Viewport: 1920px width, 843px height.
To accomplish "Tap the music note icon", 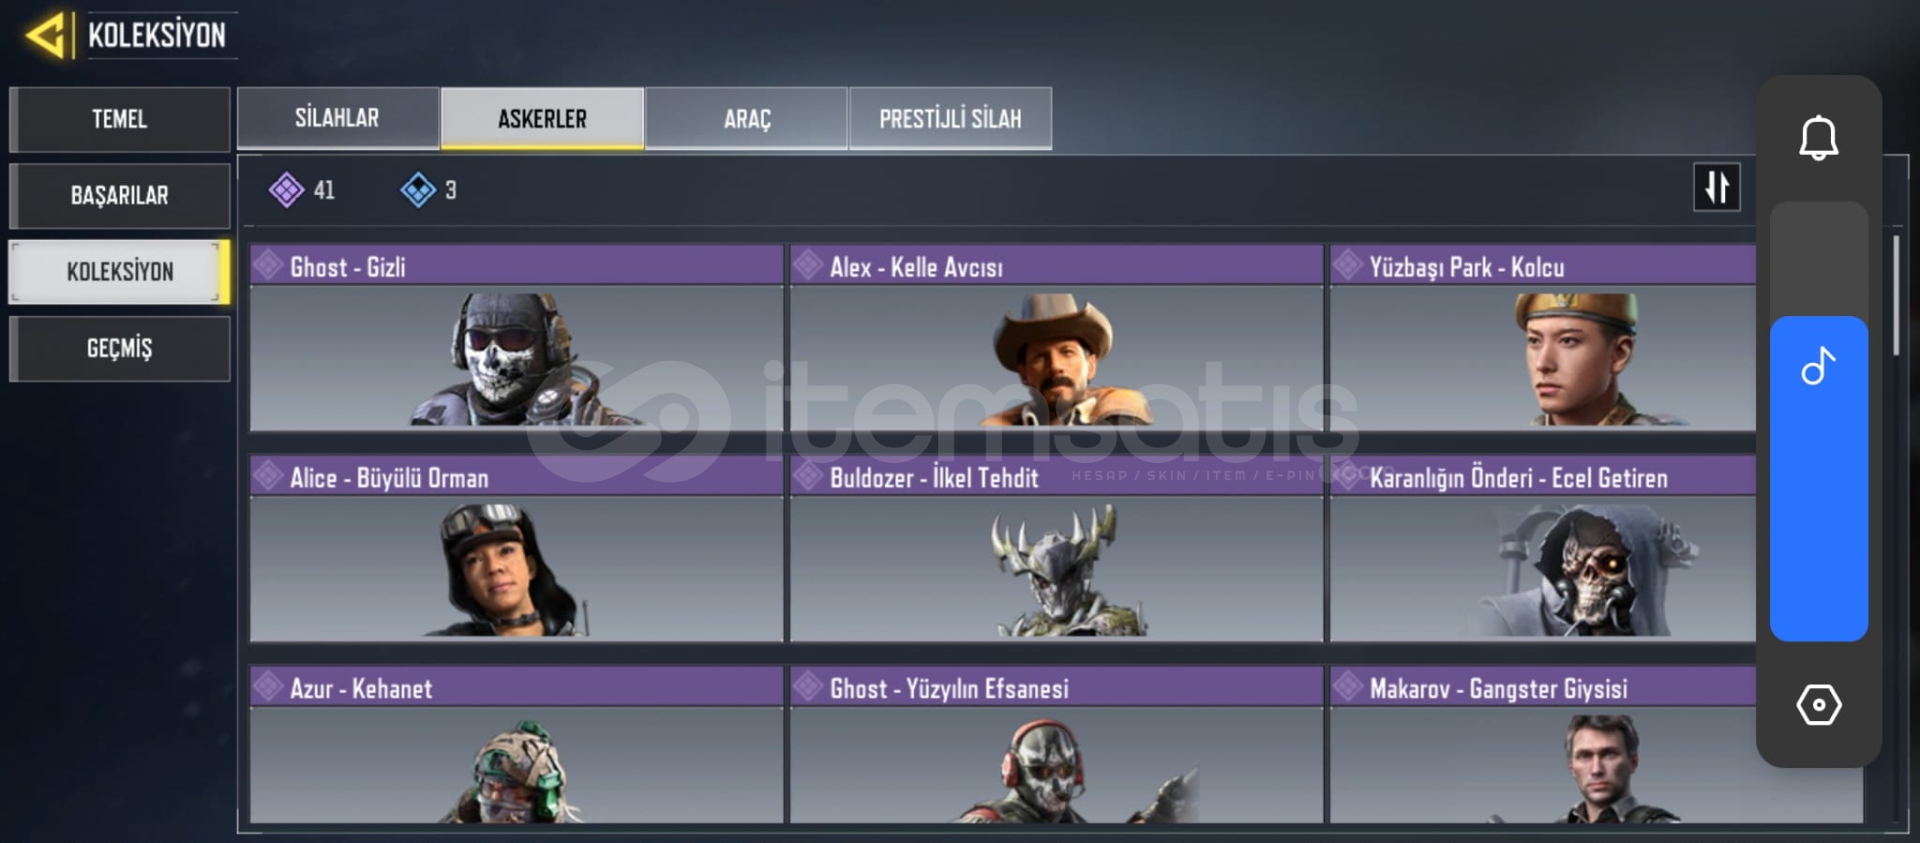I will [1818, 366].
